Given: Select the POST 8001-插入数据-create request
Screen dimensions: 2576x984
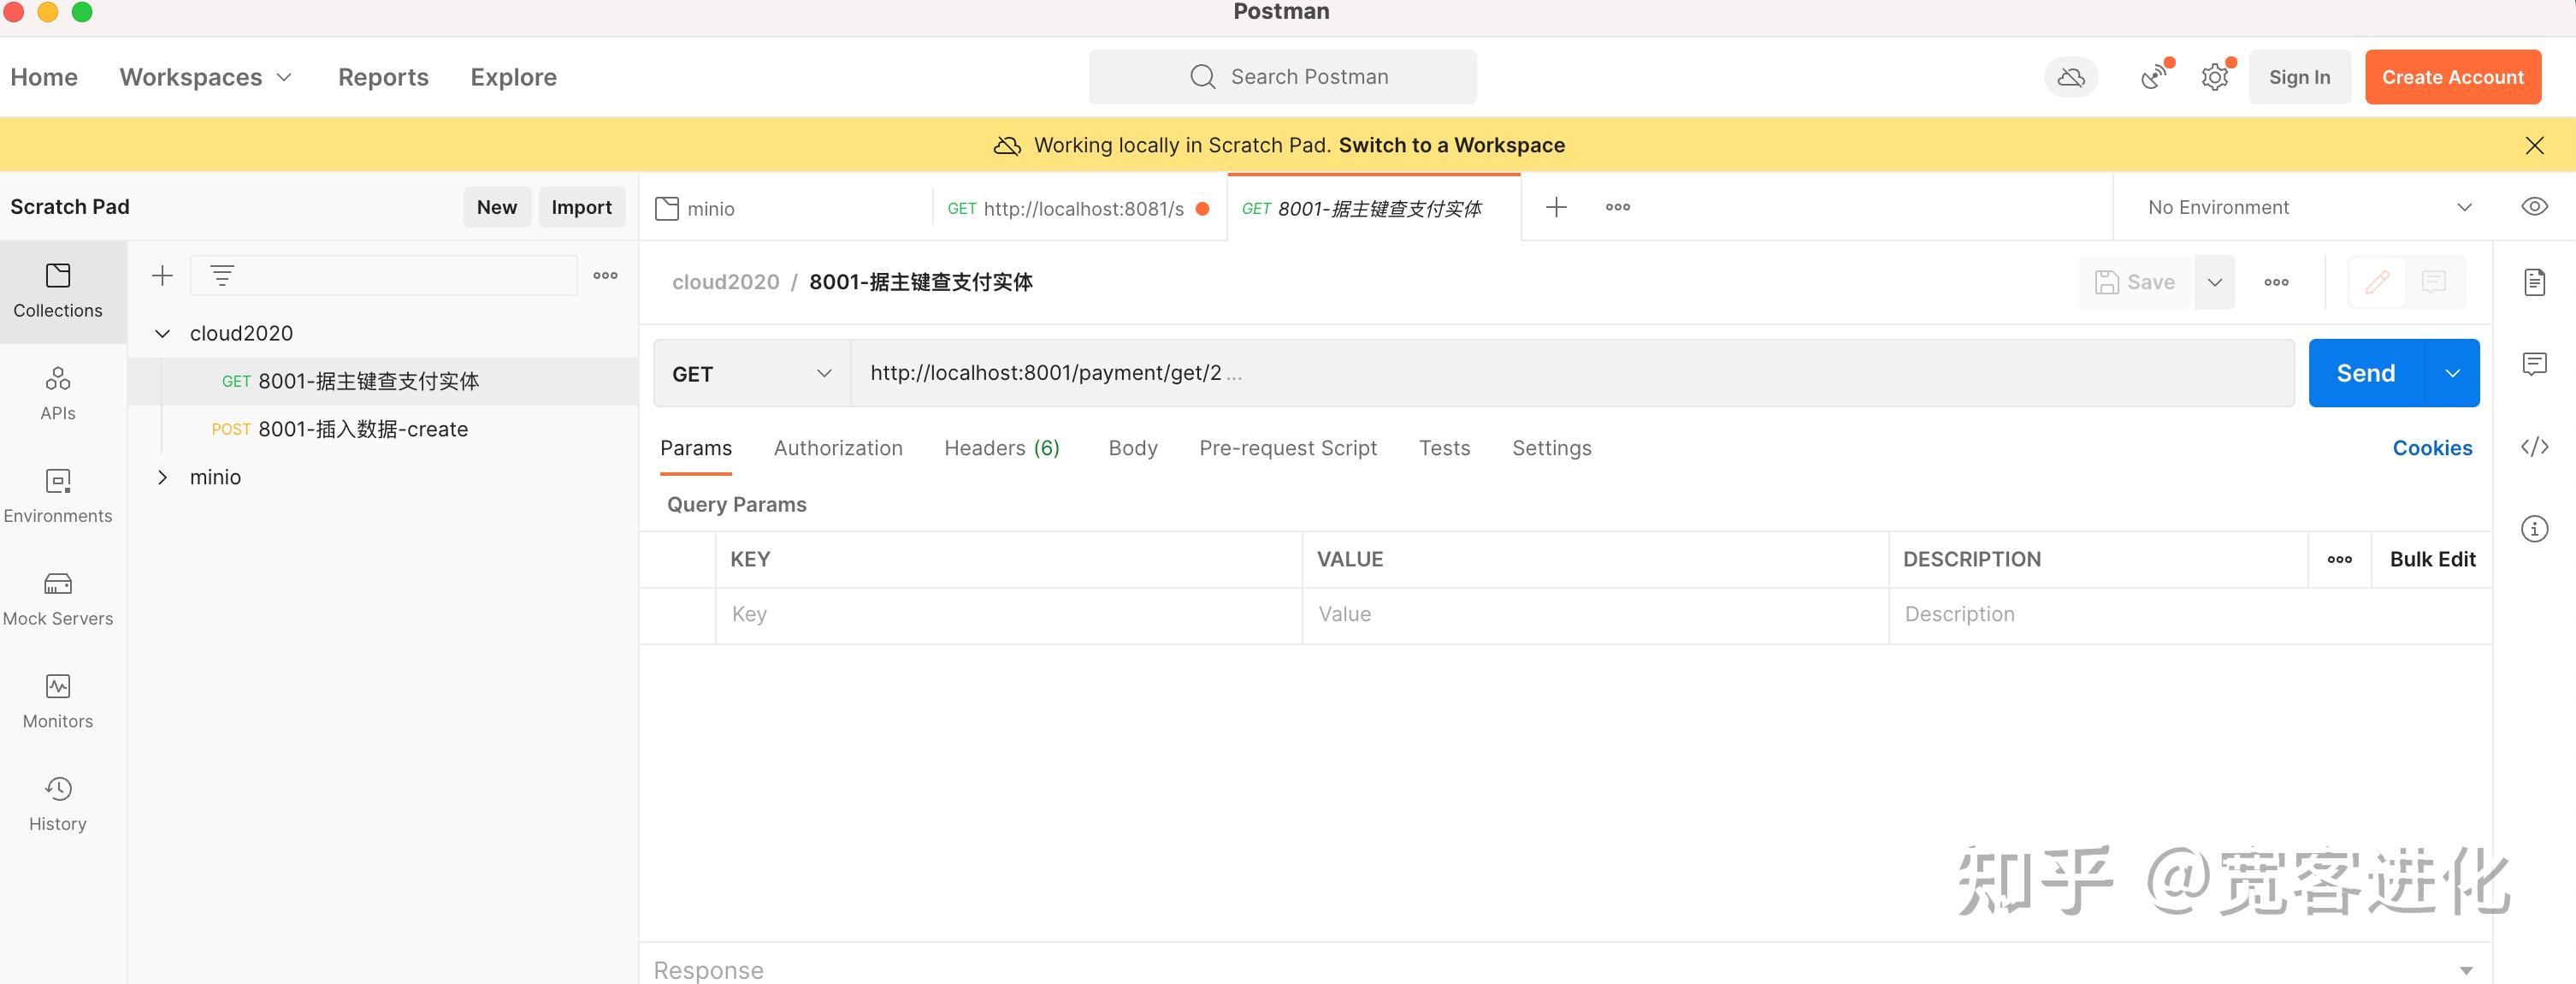Looking at the screenshot, I should pyautogui.click(x=383, y=429).
